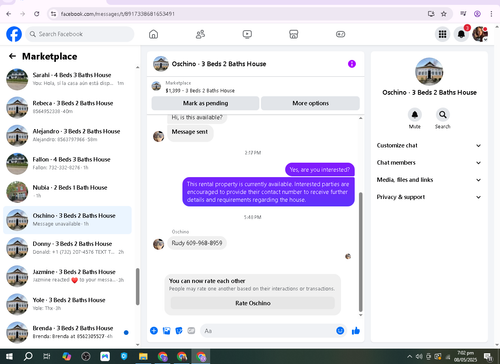The width and height of the screenshot is (500, 364).
Task: Click Rate Oschino button
Action: click(253, 303)
